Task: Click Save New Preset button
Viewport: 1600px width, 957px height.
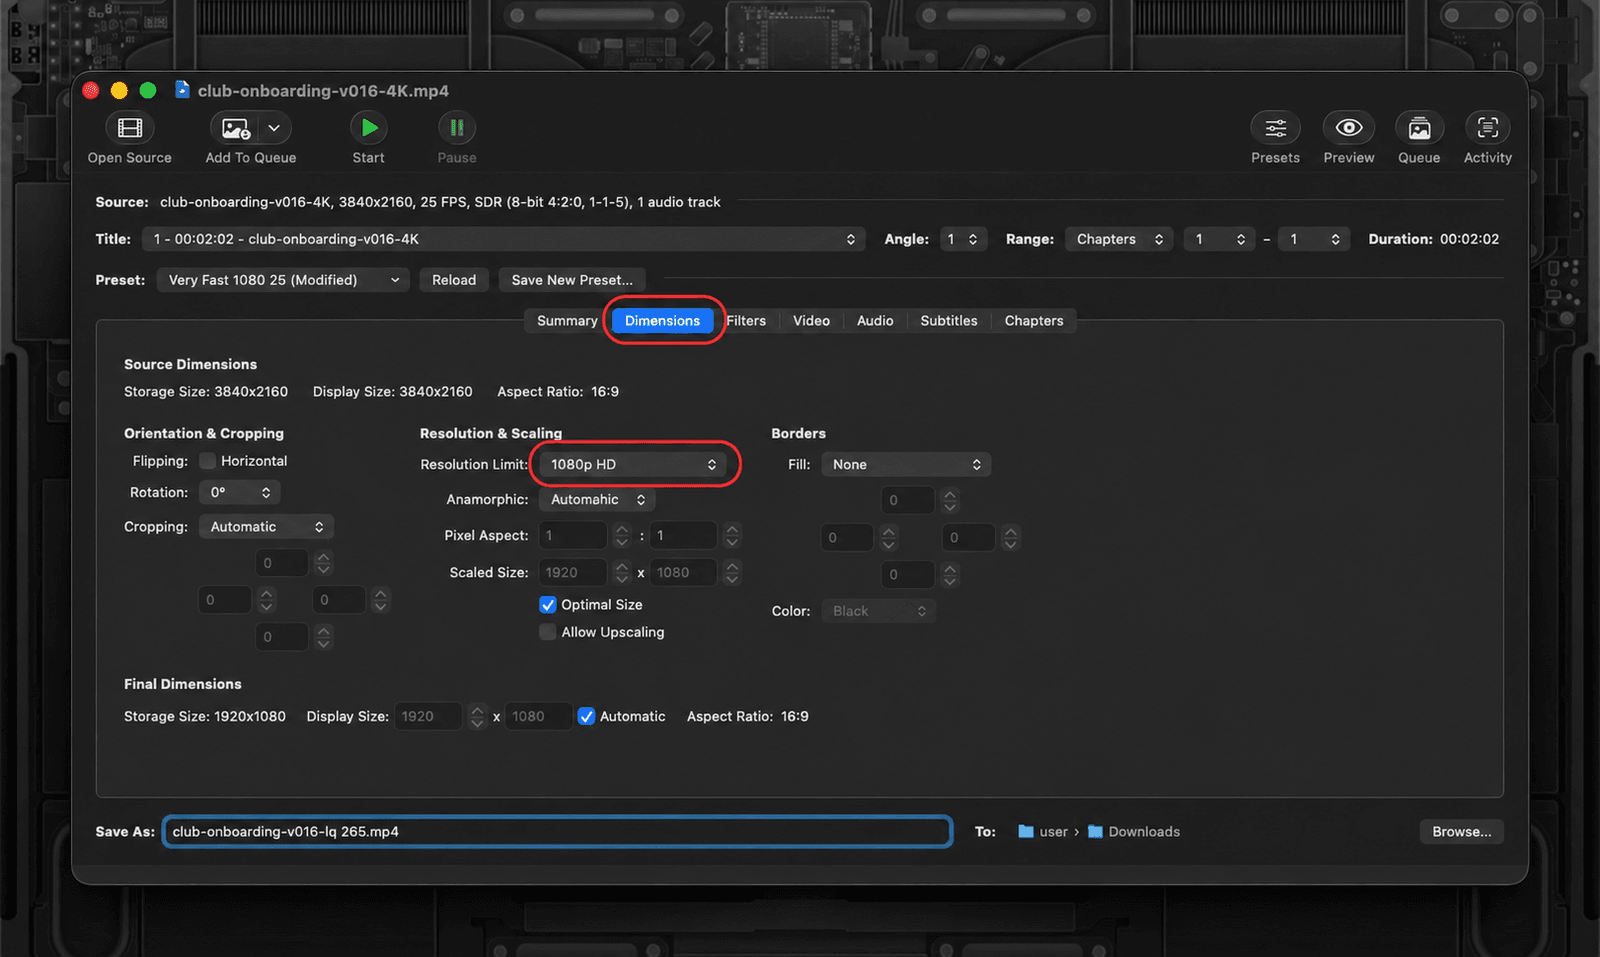Action: [572, 280]
